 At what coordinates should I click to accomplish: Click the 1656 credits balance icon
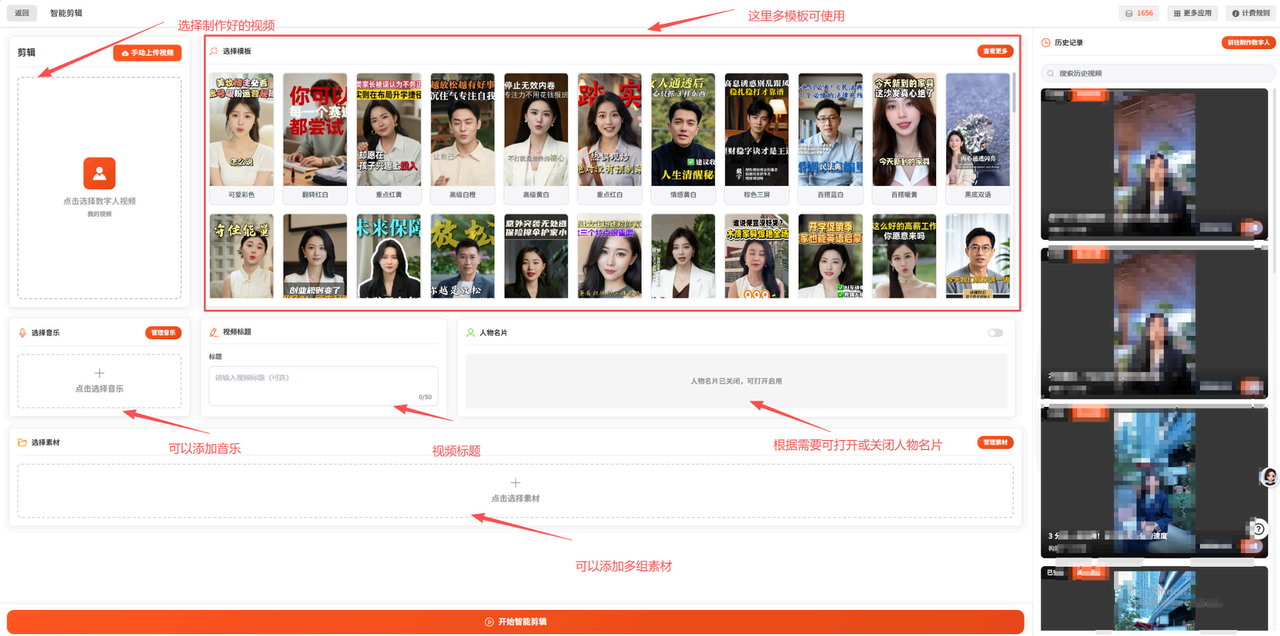point(1130,13)
